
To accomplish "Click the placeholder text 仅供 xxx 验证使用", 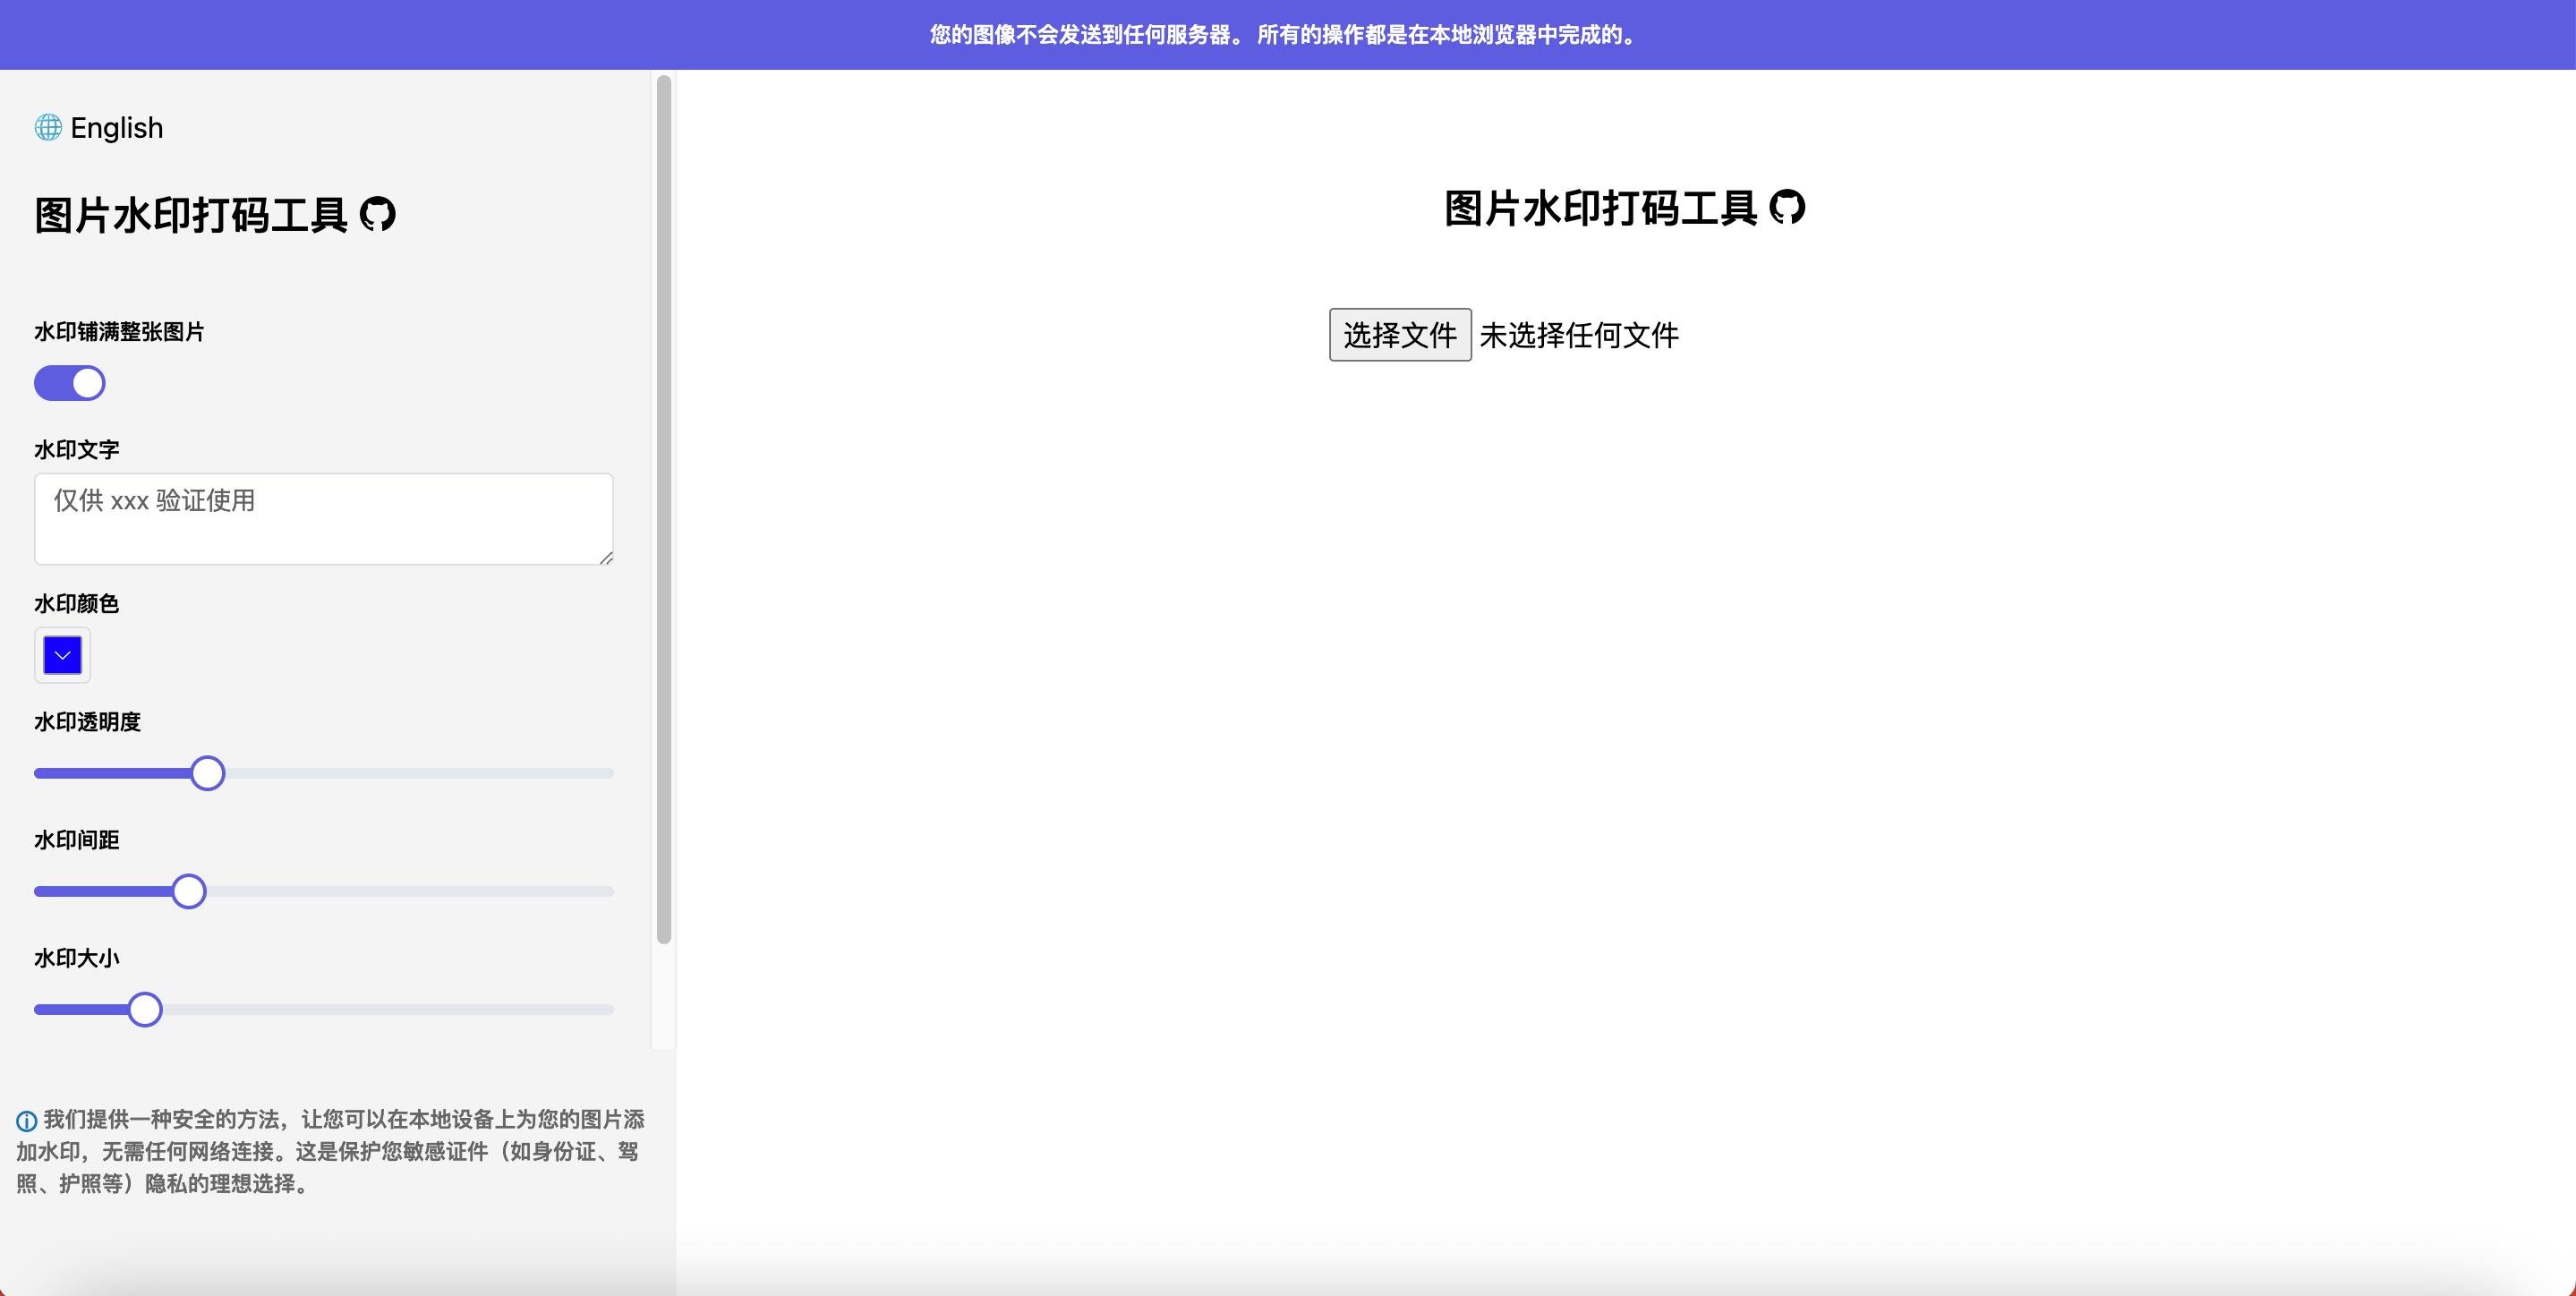I will pos(155,501).
